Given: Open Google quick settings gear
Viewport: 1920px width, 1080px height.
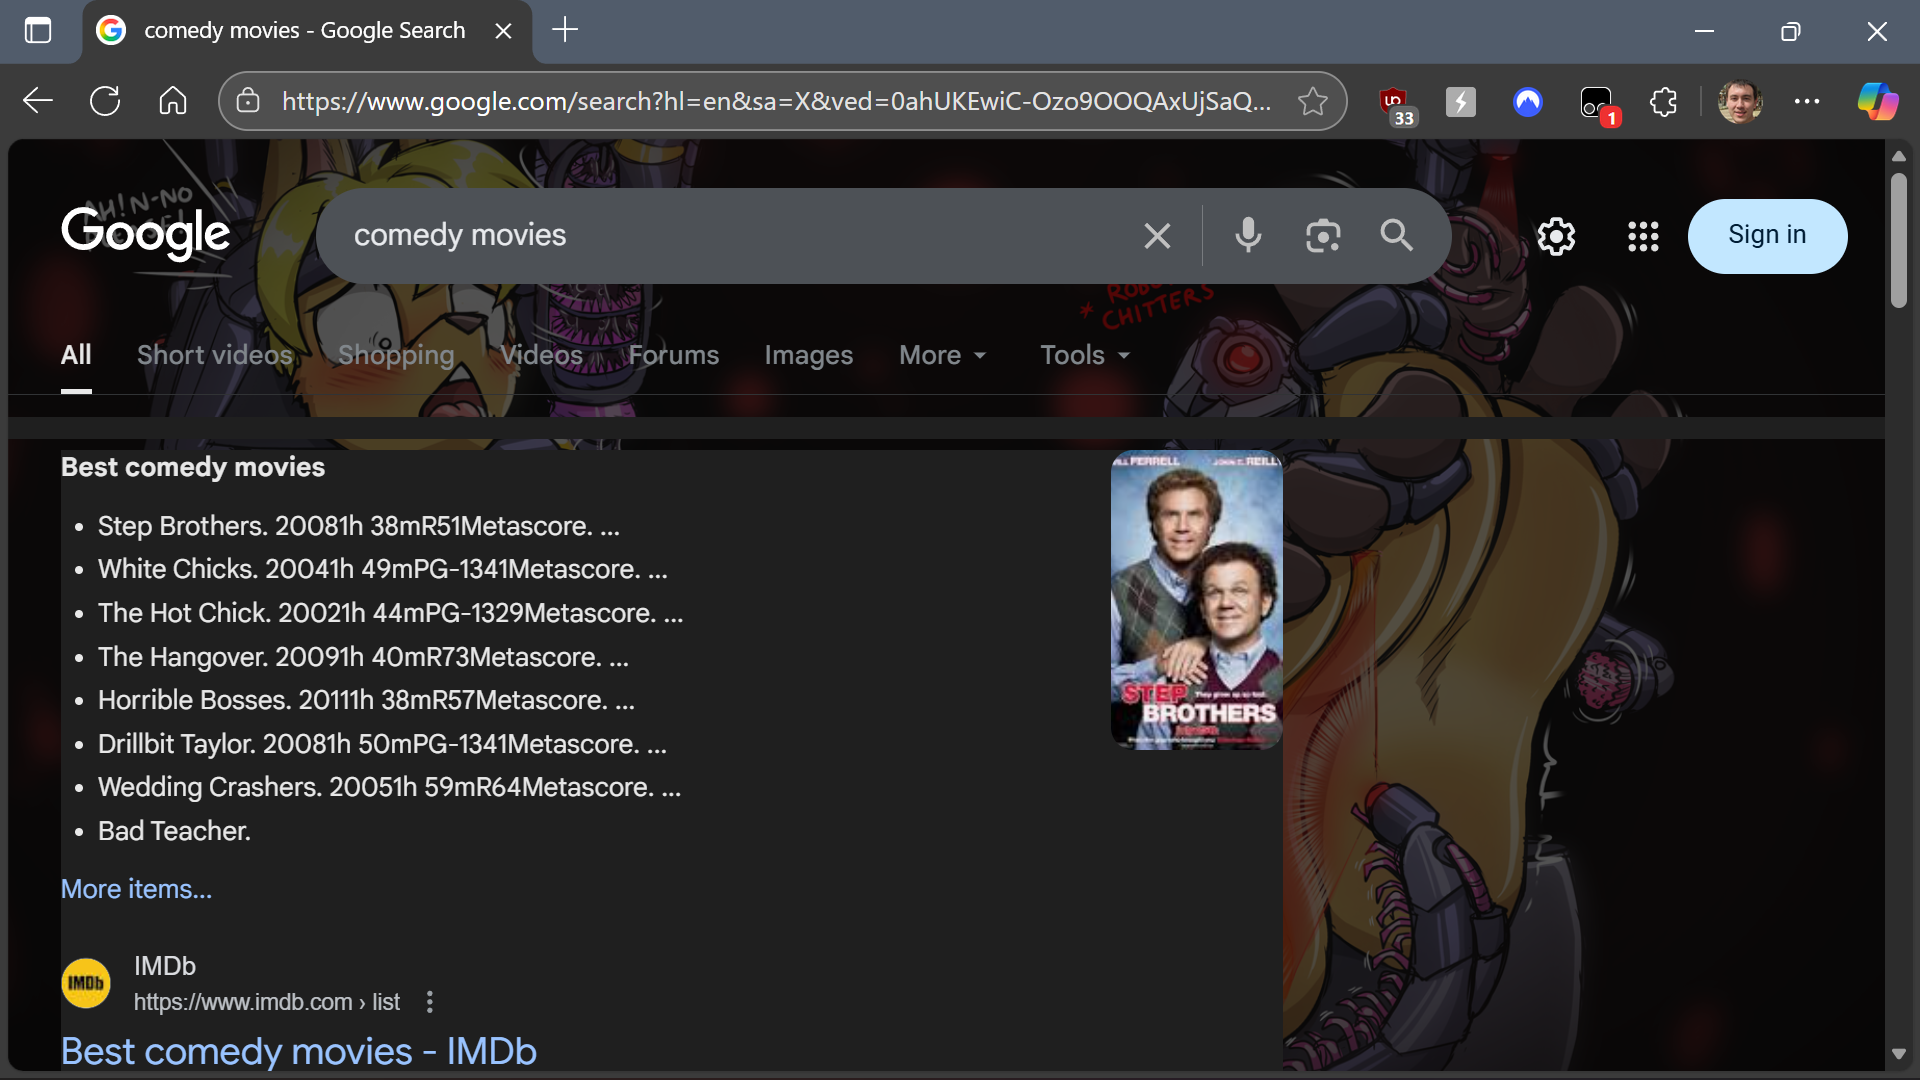Looking at the screenshot, I should pyautogui.click(x=1556, y=236).
